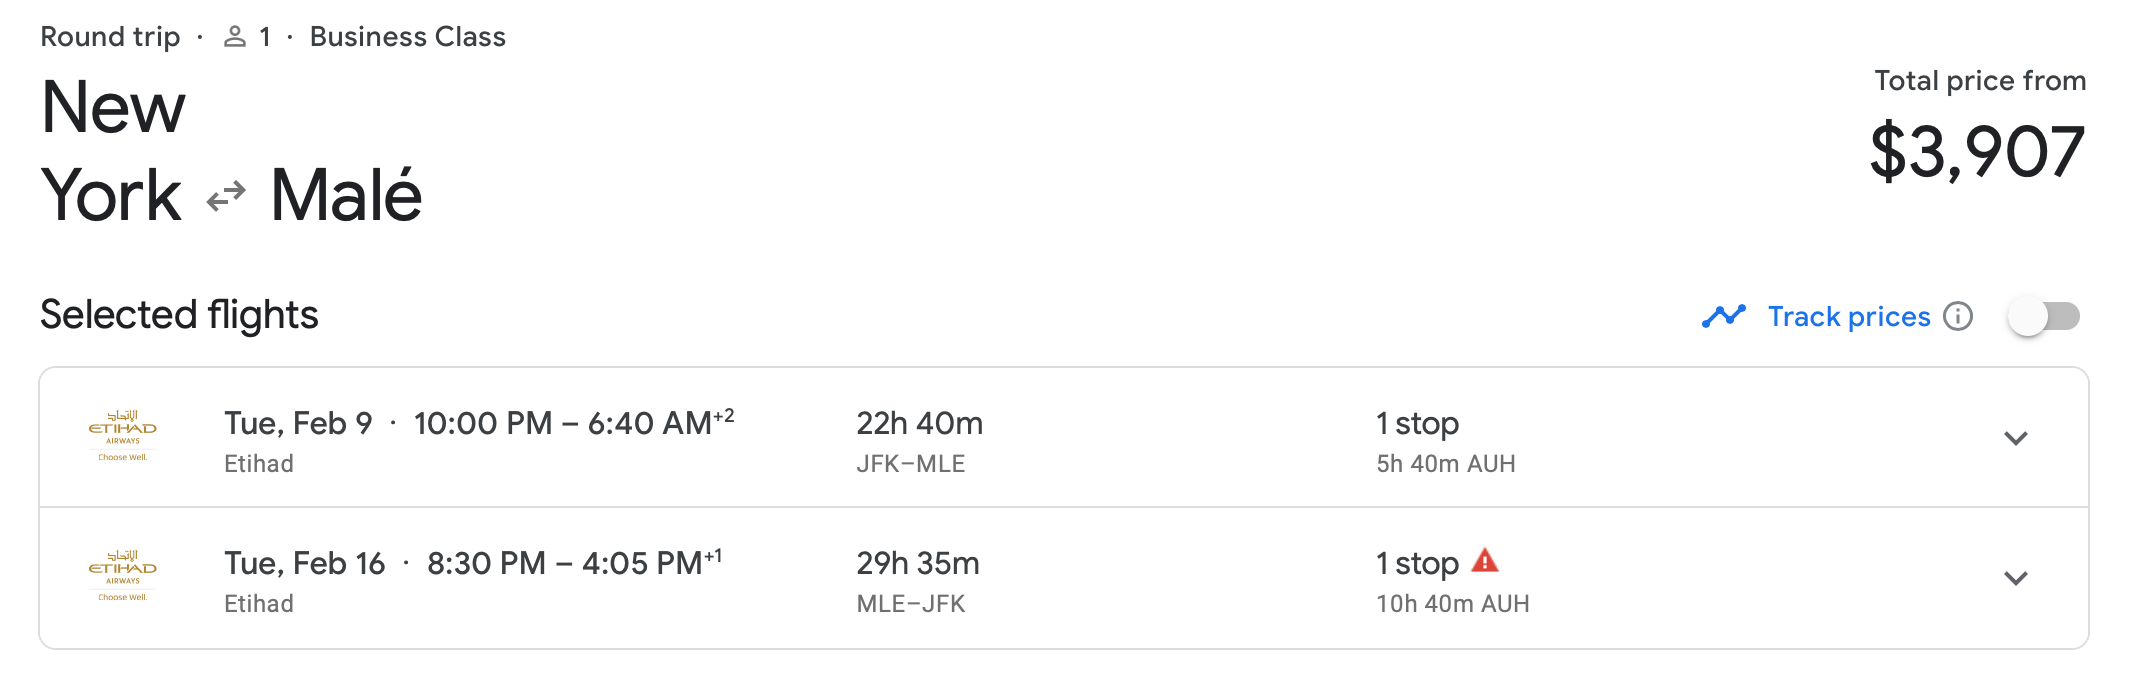Click the JFK–MLE route label
Viewport: 2140px width, 676px height.
click(x=910, y=464)
